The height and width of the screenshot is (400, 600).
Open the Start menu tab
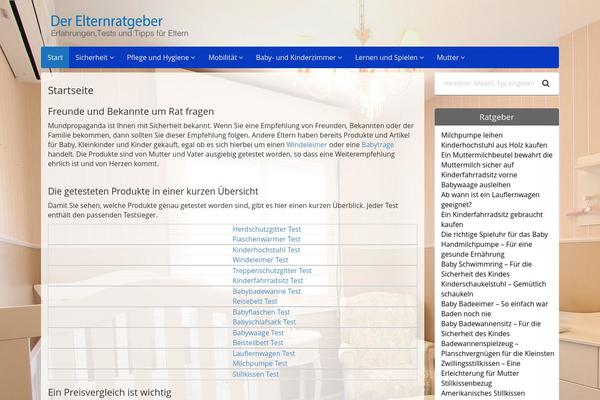click(55, 57)
